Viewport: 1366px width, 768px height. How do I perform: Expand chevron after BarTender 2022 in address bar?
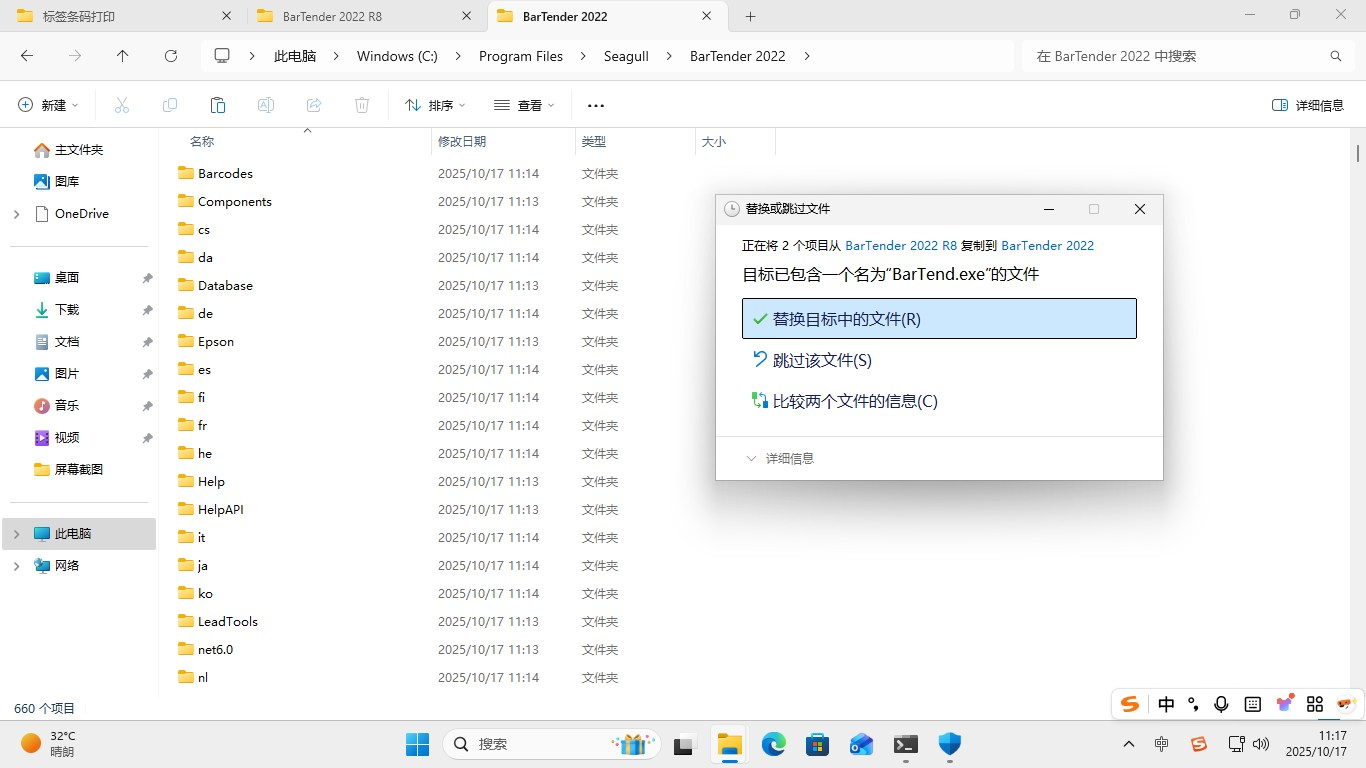tap(807, 56)
